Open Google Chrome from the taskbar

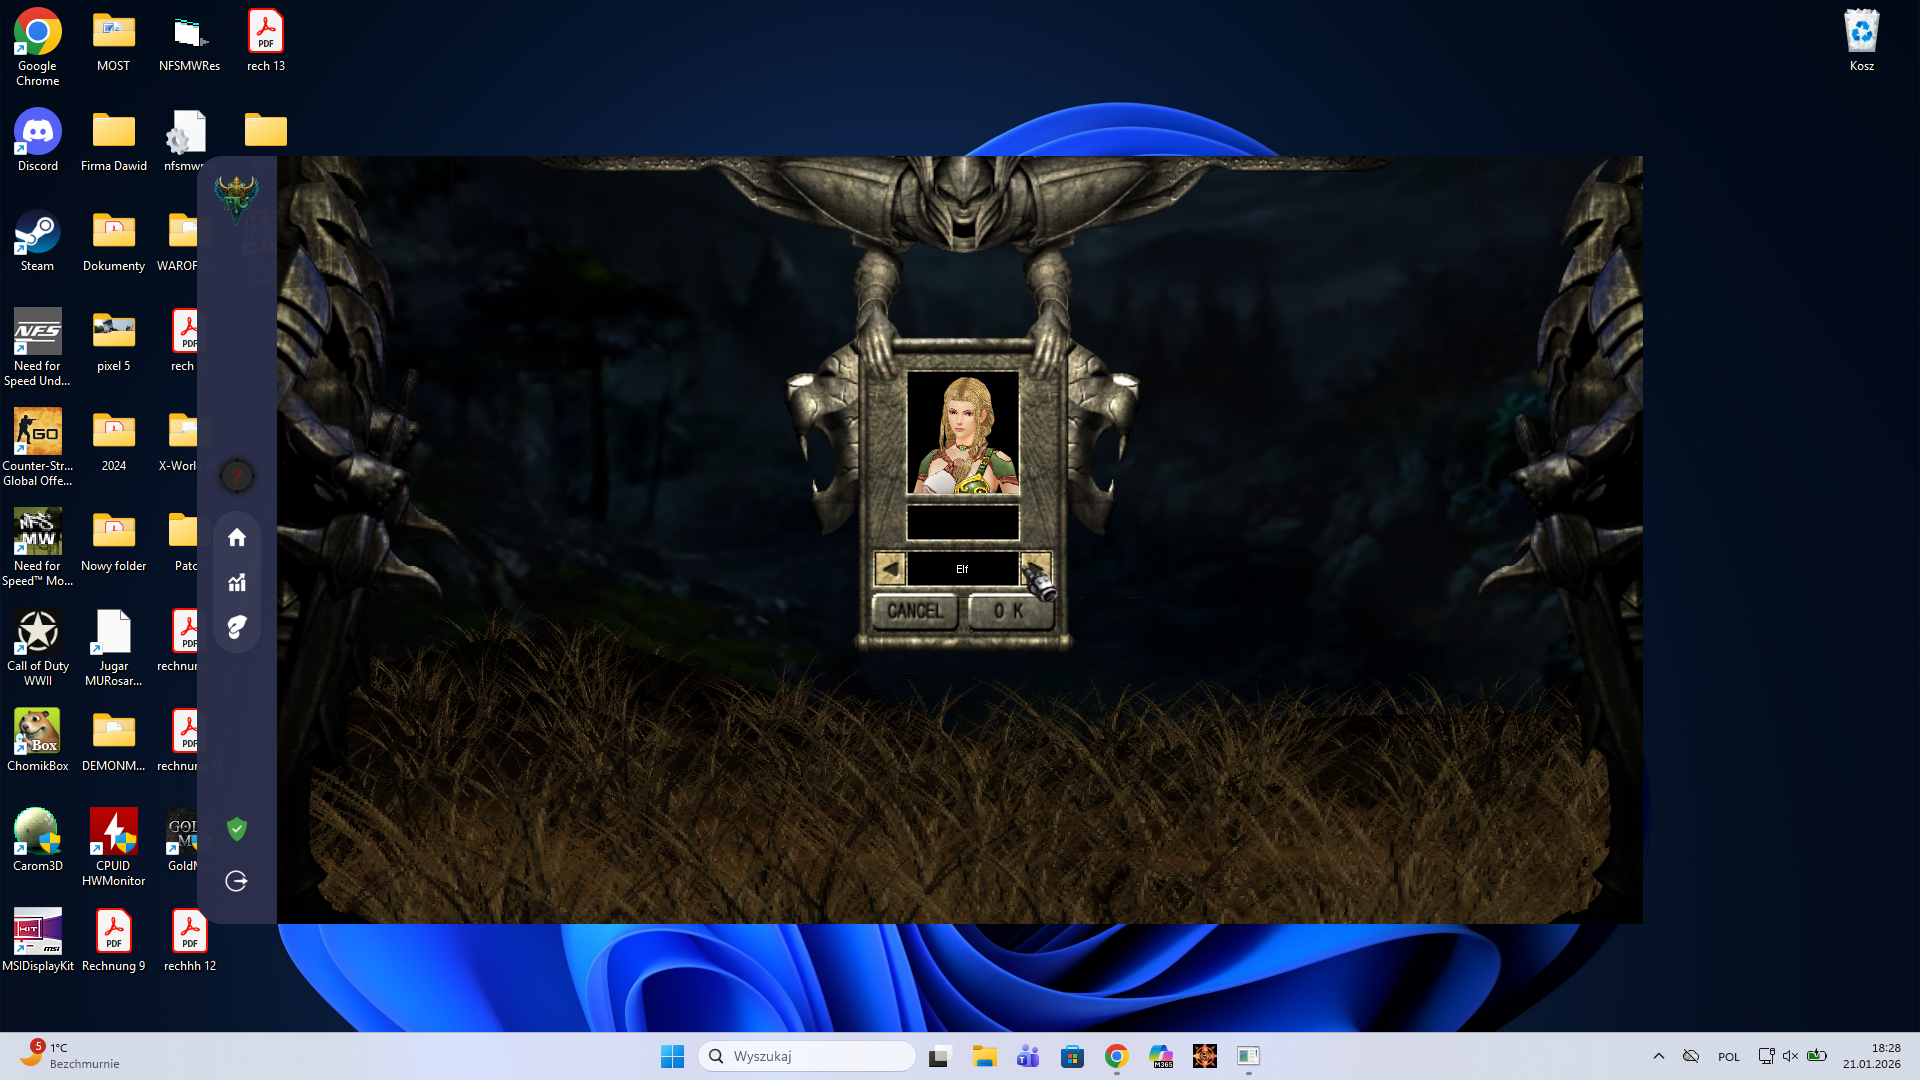(x=1117, y=1056)
